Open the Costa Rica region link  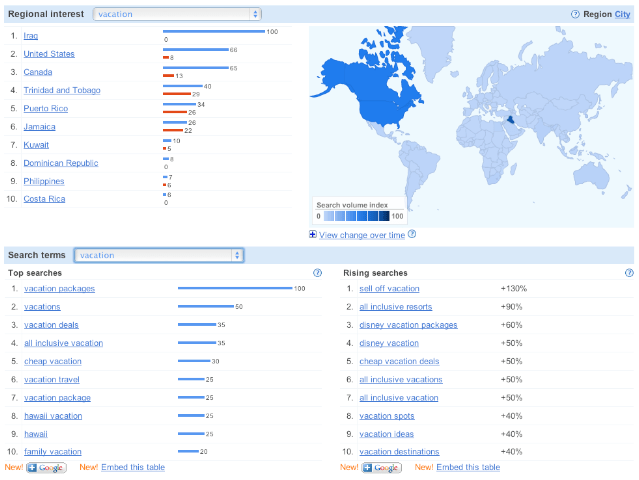(44, 199)
